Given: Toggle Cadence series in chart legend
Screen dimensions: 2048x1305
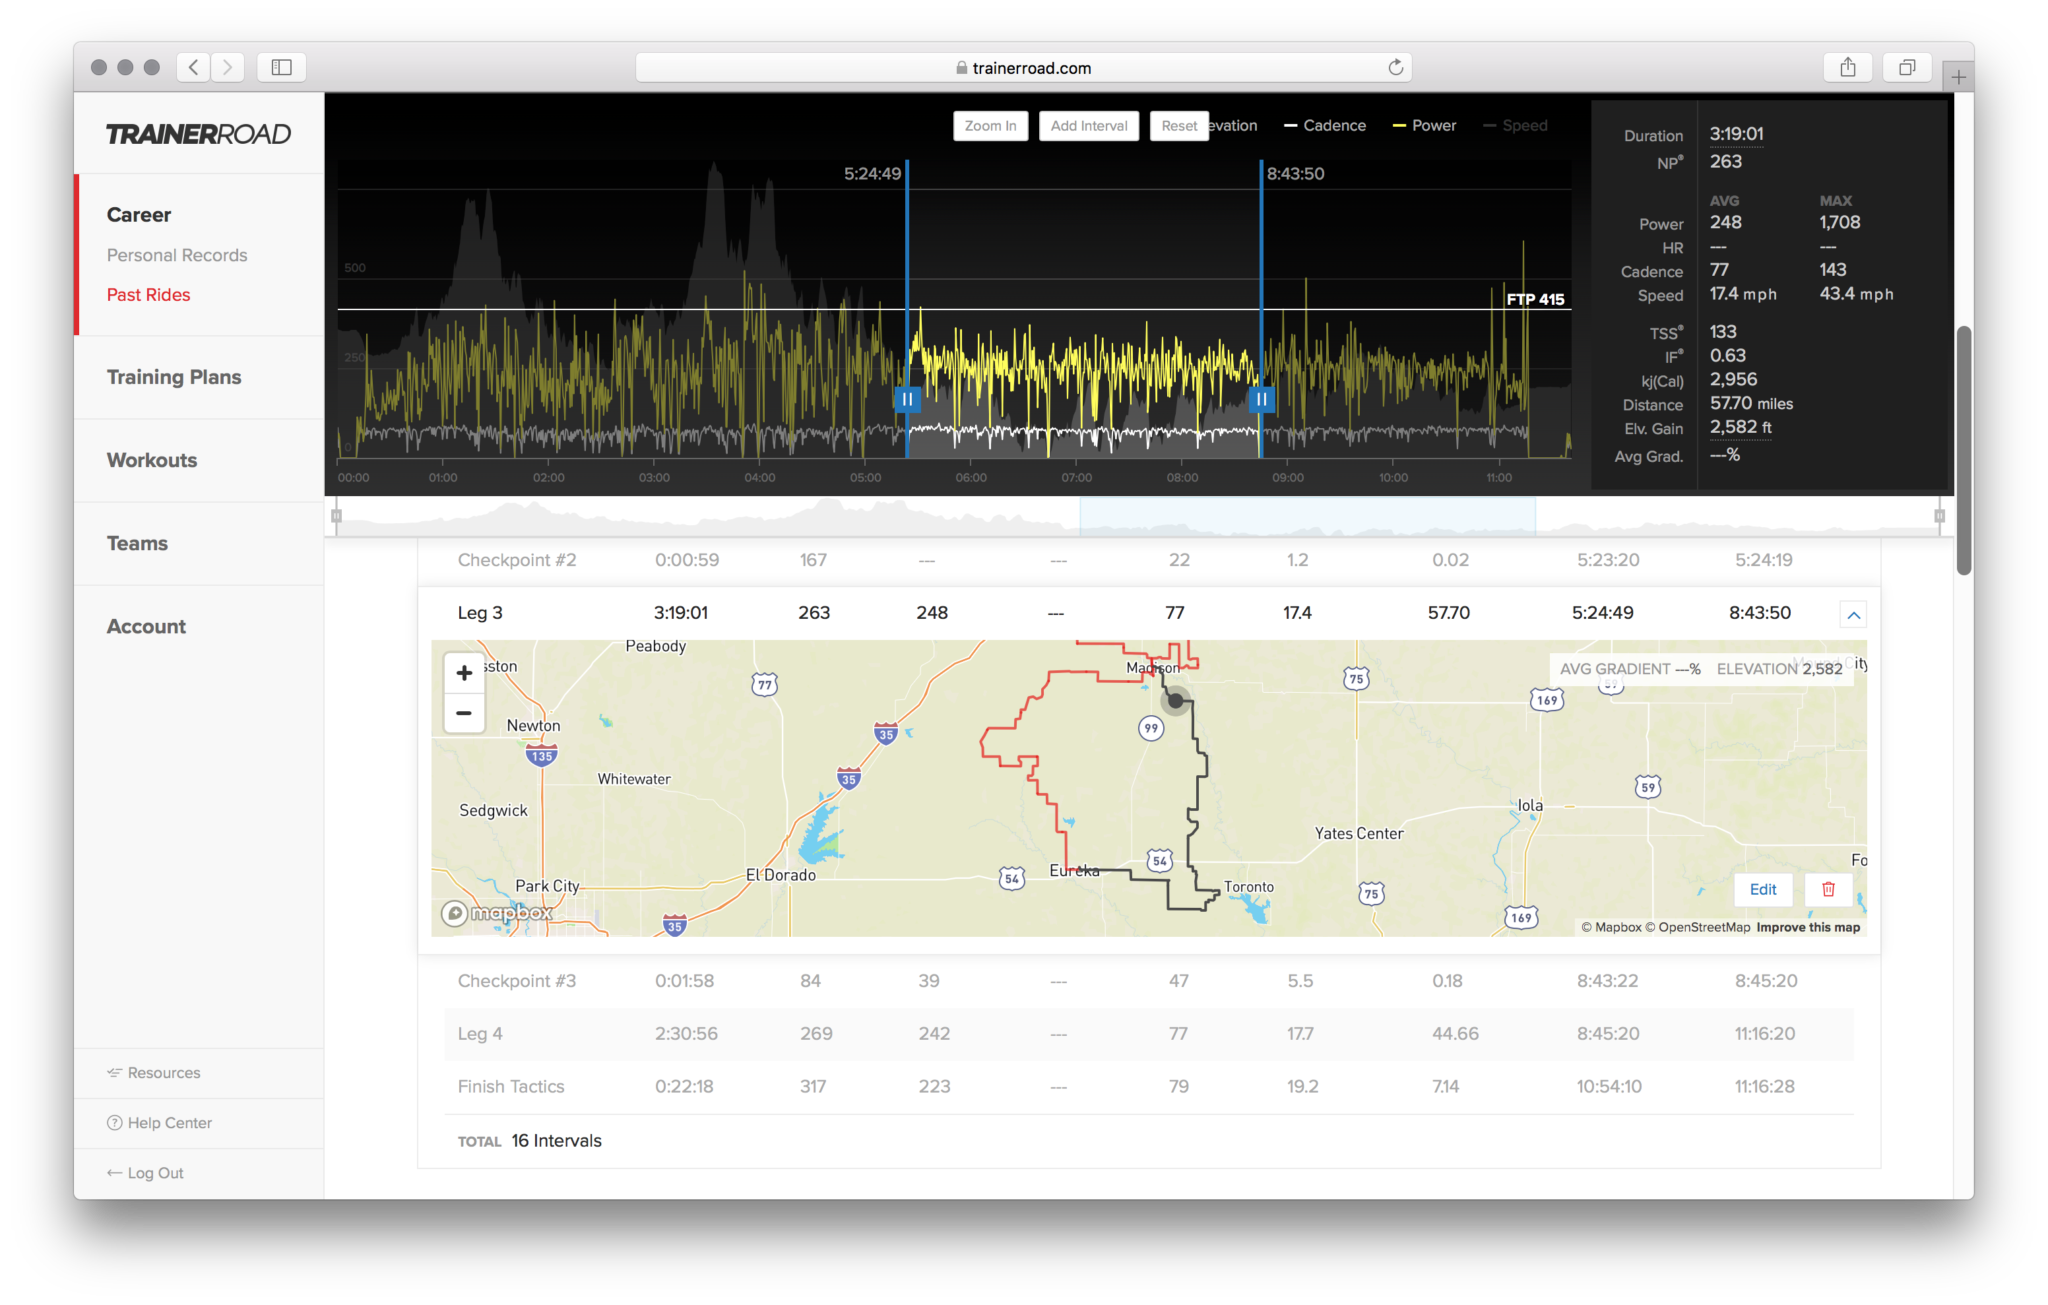Looking at the screenshot, I should (x=1325, y=125).
